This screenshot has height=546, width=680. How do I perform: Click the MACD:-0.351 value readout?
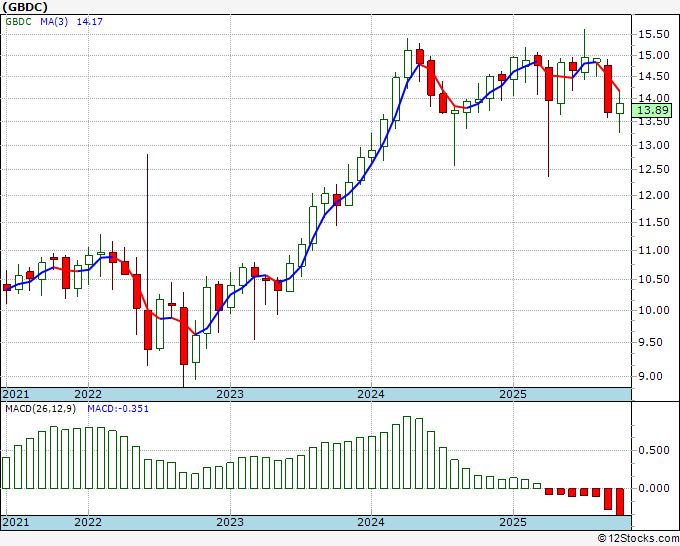click(118, 409)
